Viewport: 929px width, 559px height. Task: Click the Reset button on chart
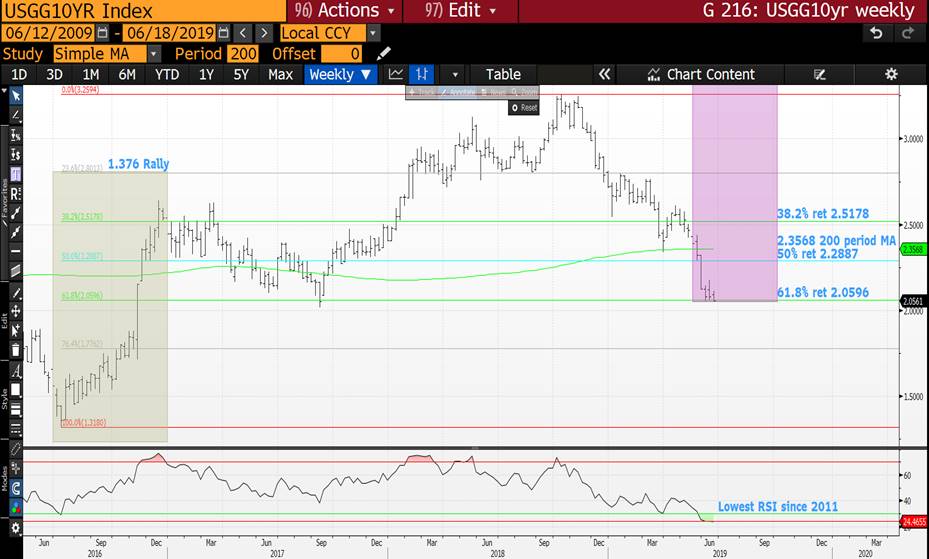click(524, 108)
